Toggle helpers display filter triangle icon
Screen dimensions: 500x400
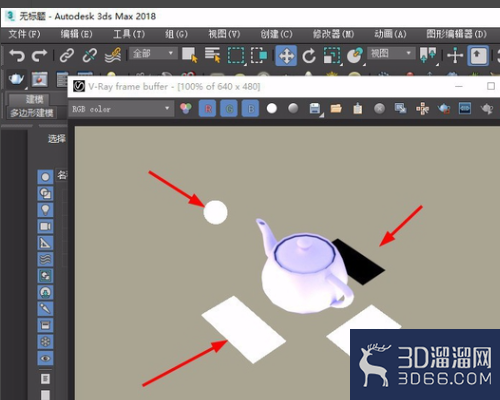[45, 243]
